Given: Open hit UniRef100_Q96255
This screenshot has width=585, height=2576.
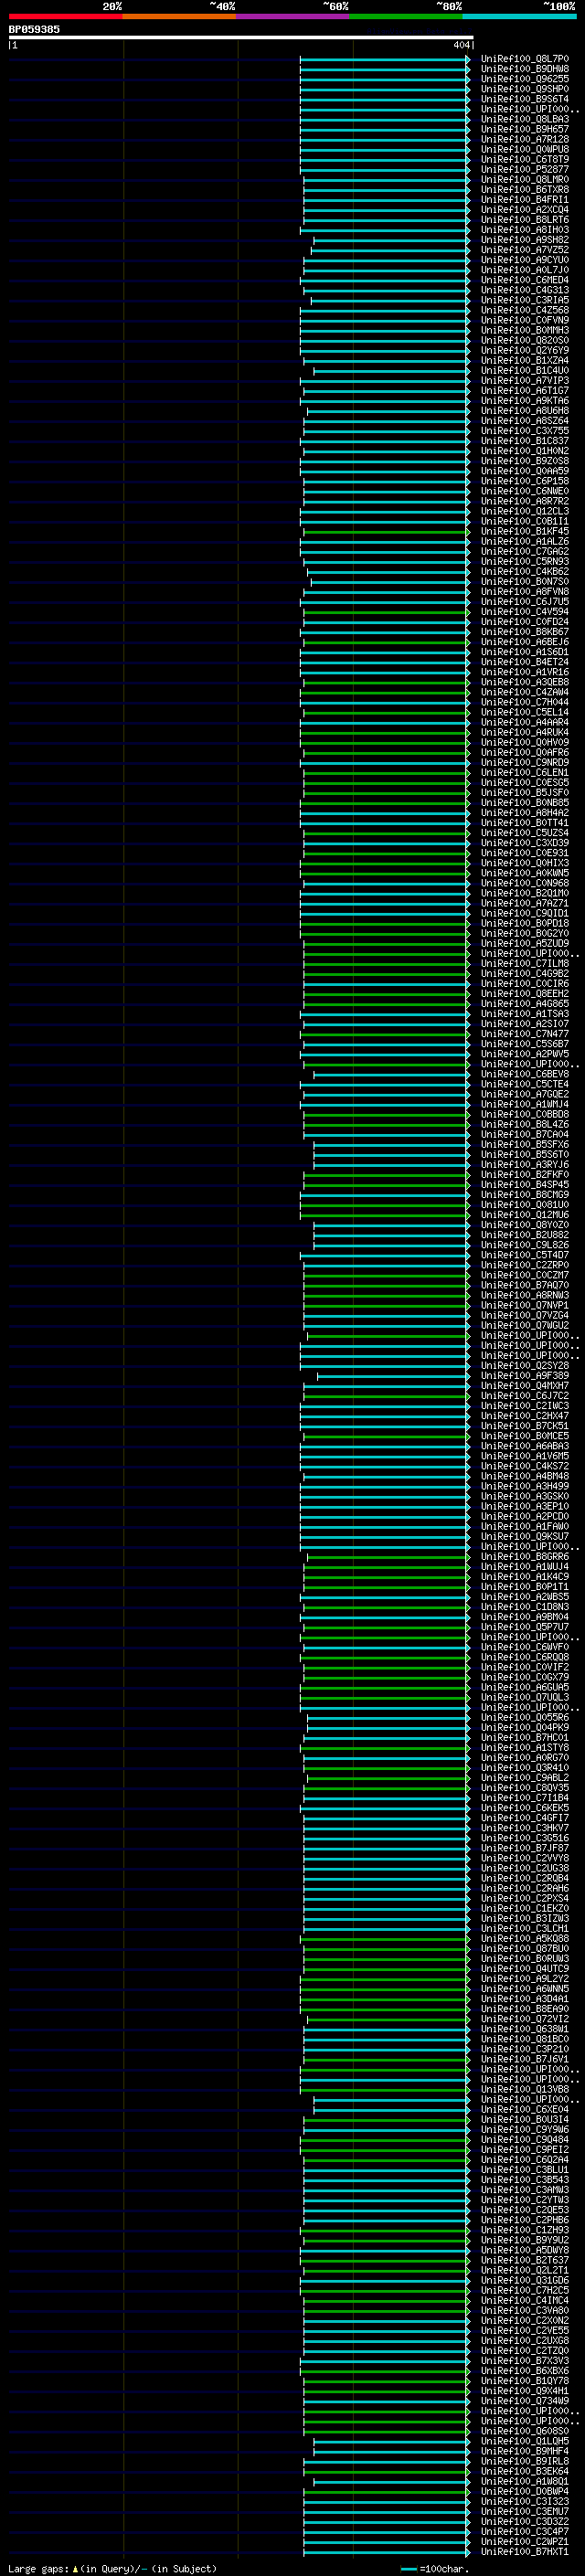Looking at the screenshot, I should point(524,79).
